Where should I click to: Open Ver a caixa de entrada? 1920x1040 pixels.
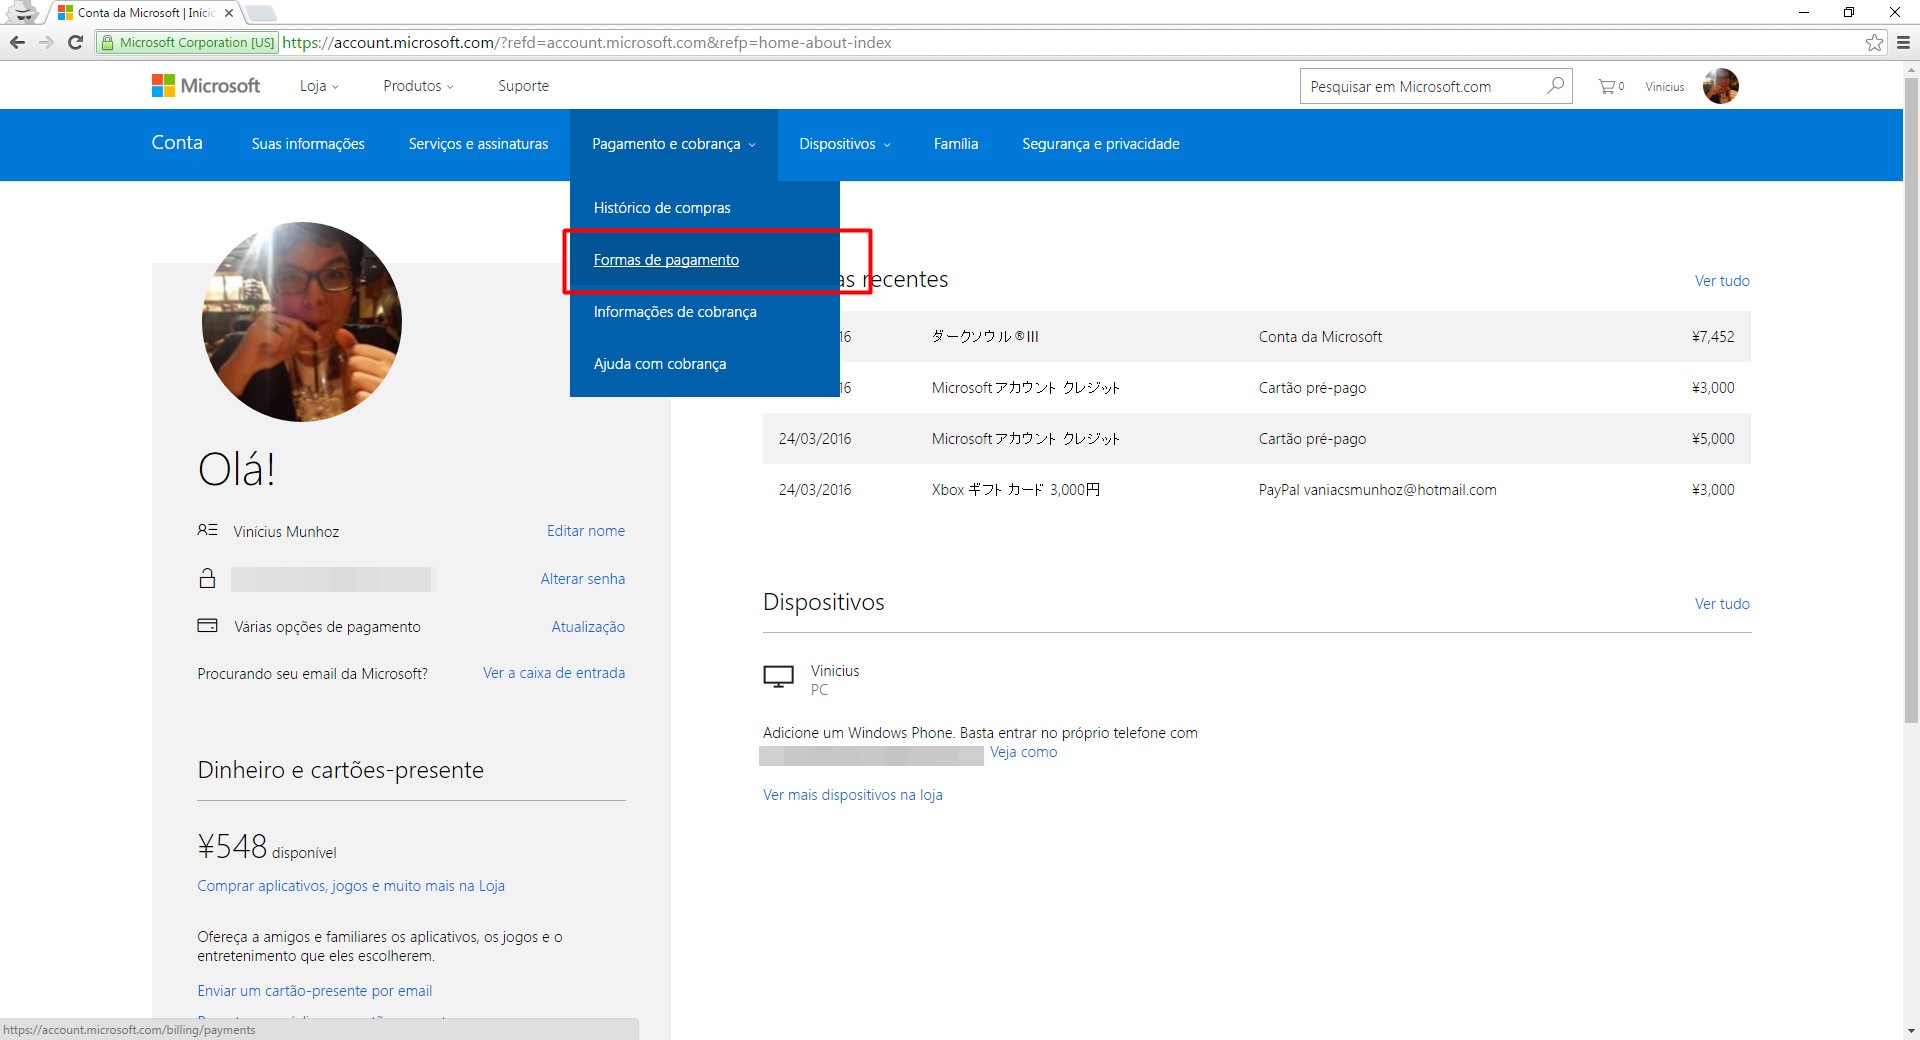554,673
